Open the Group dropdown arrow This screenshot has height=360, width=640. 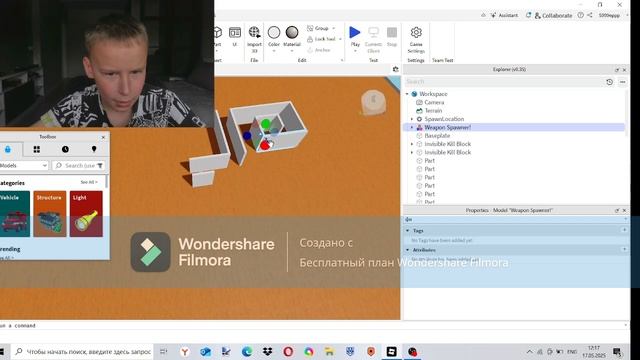[x=333, y=28]
